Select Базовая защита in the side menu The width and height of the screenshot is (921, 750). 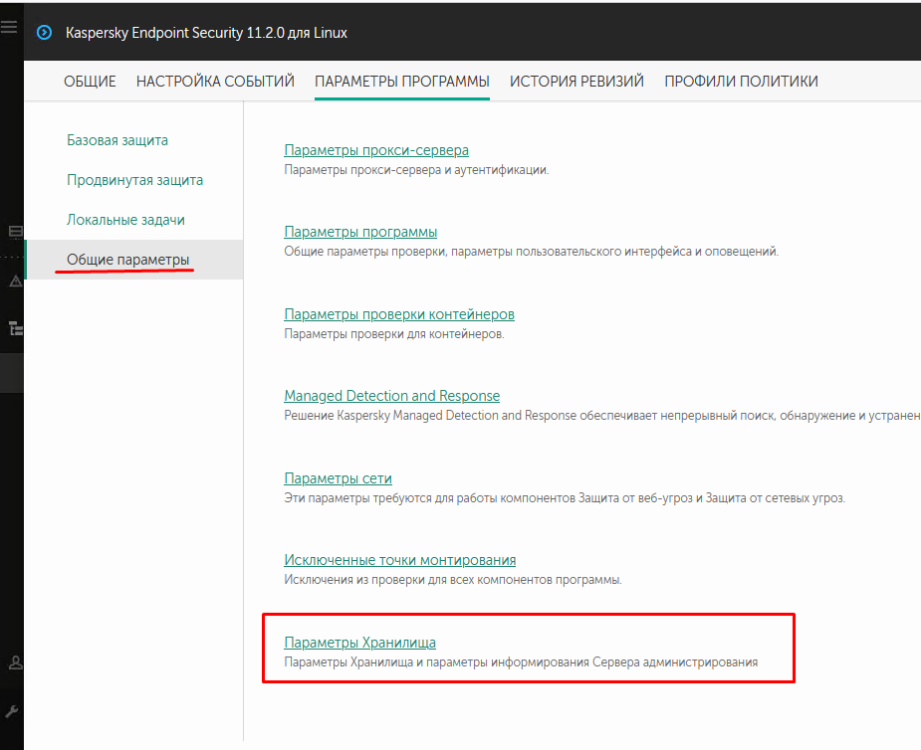coord(117,140)
